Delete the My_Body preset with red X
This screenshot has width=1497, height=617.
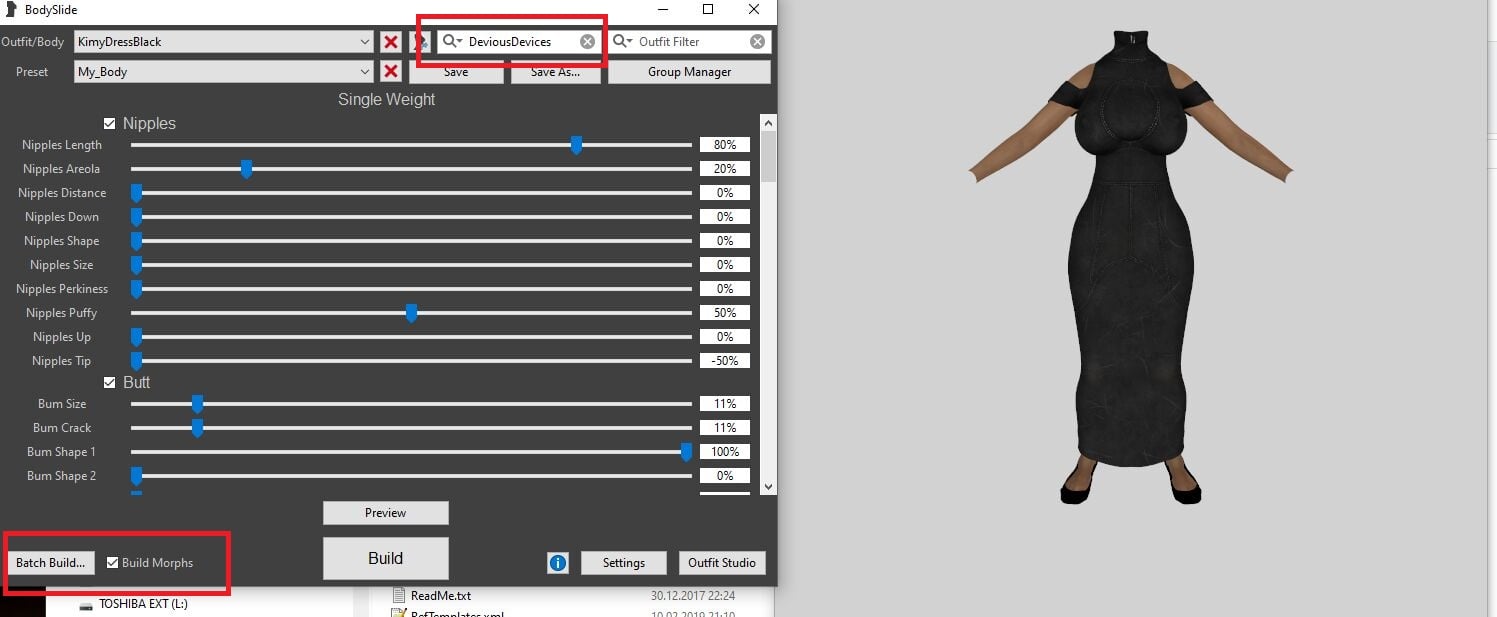(x=391, y=72)
